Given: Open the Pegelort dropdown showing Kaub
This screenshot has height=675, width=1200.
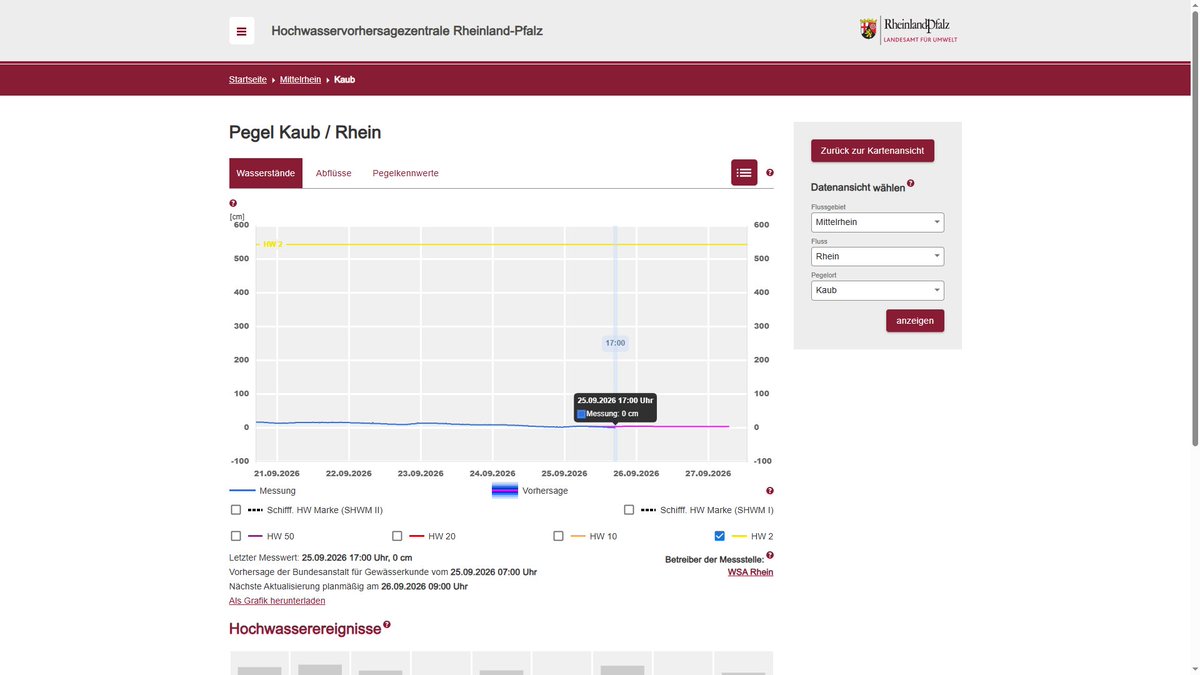Looking at the screenshot, I should [878, 290].
